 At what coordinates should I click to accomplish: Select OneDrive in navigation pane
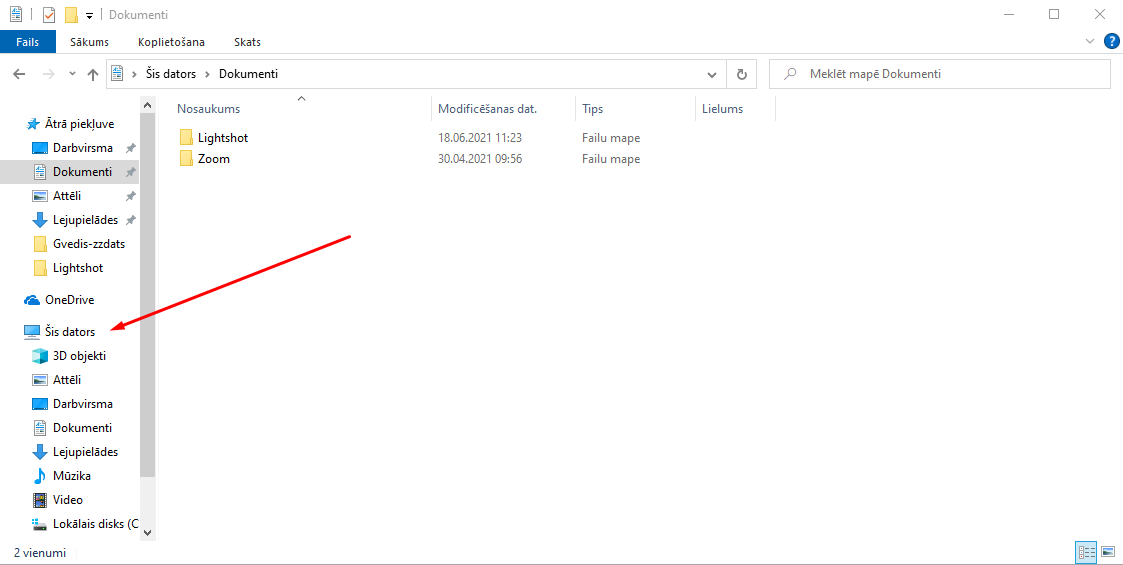point(69,300)
